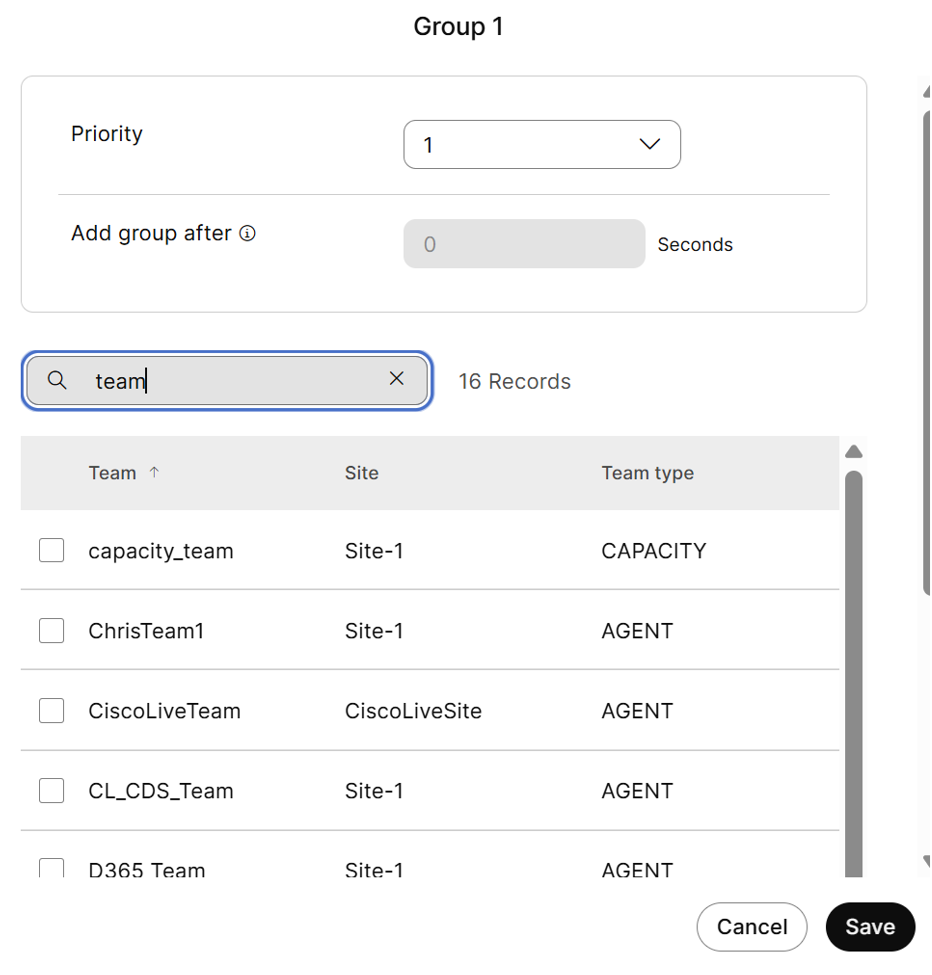Click the Team sort ascending arrow

154,473
